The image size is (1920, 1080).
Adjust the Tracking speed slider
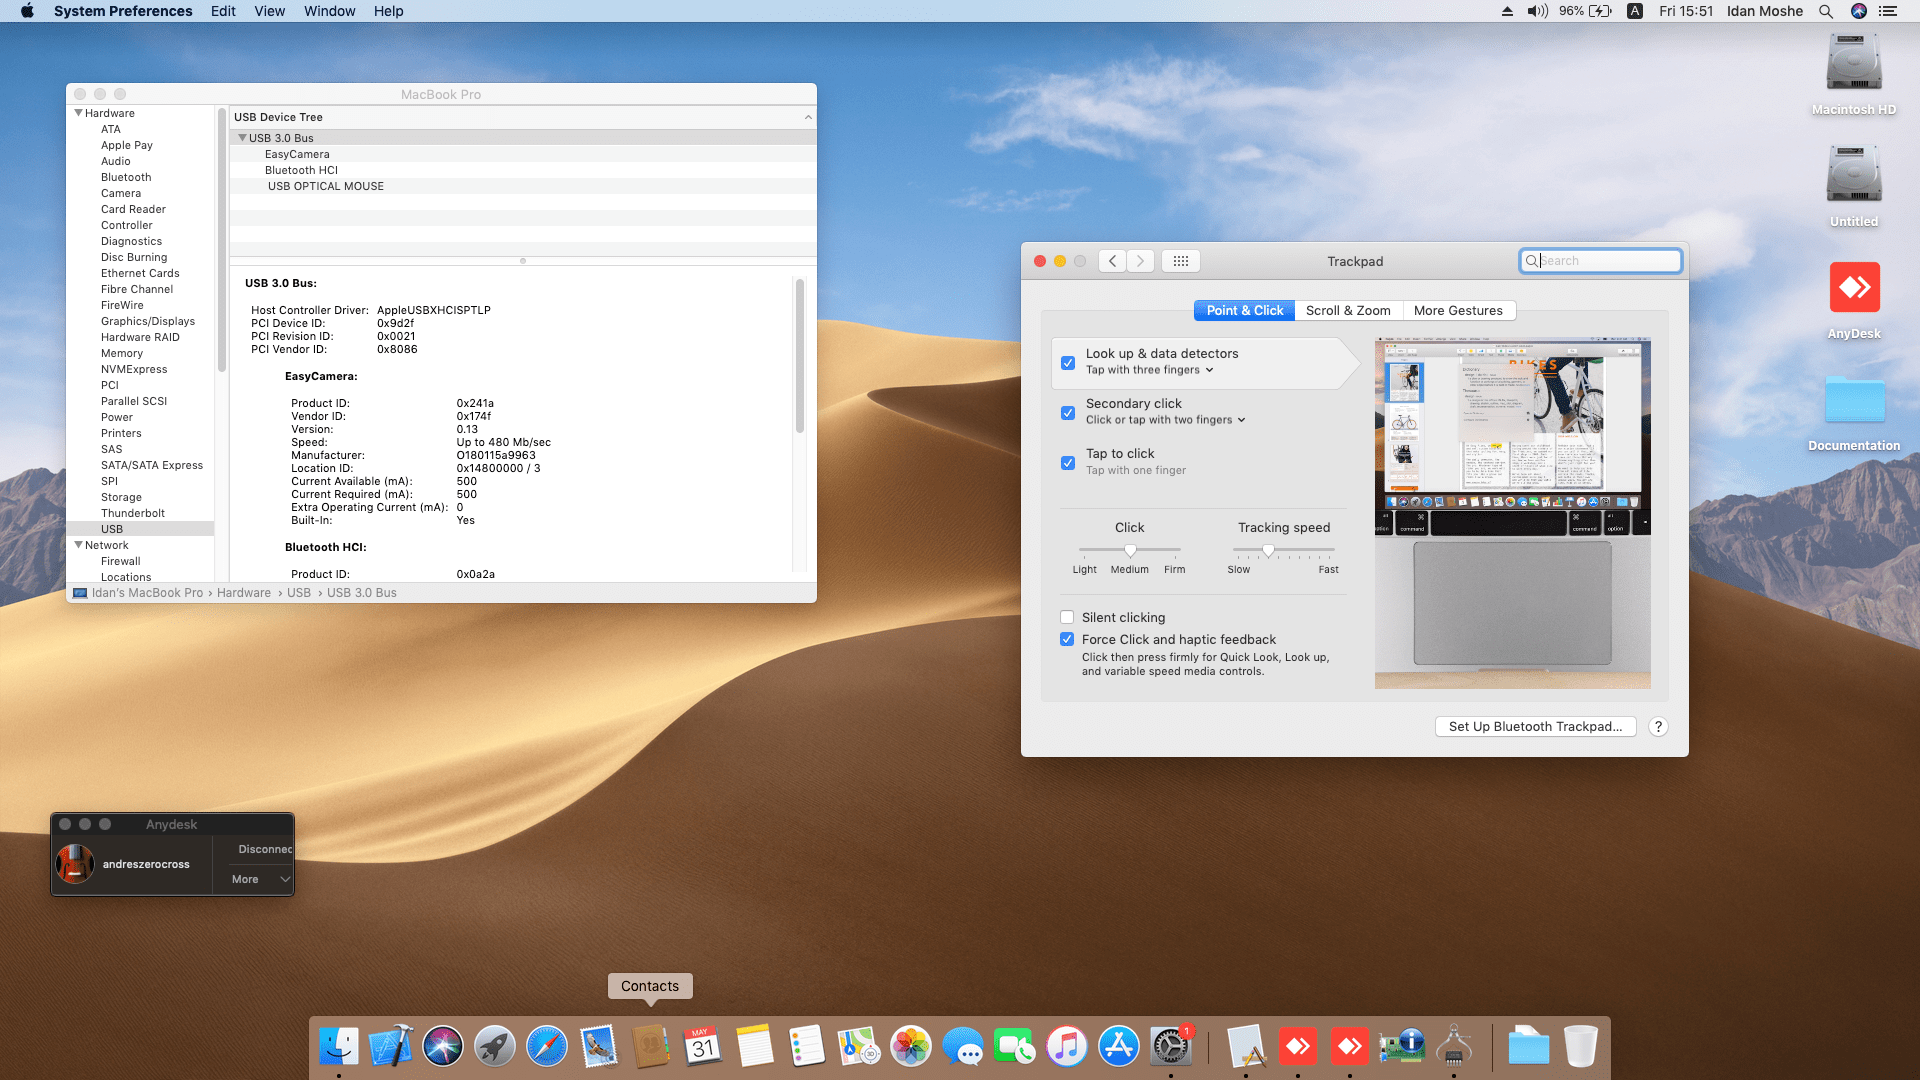[1268, 550]
